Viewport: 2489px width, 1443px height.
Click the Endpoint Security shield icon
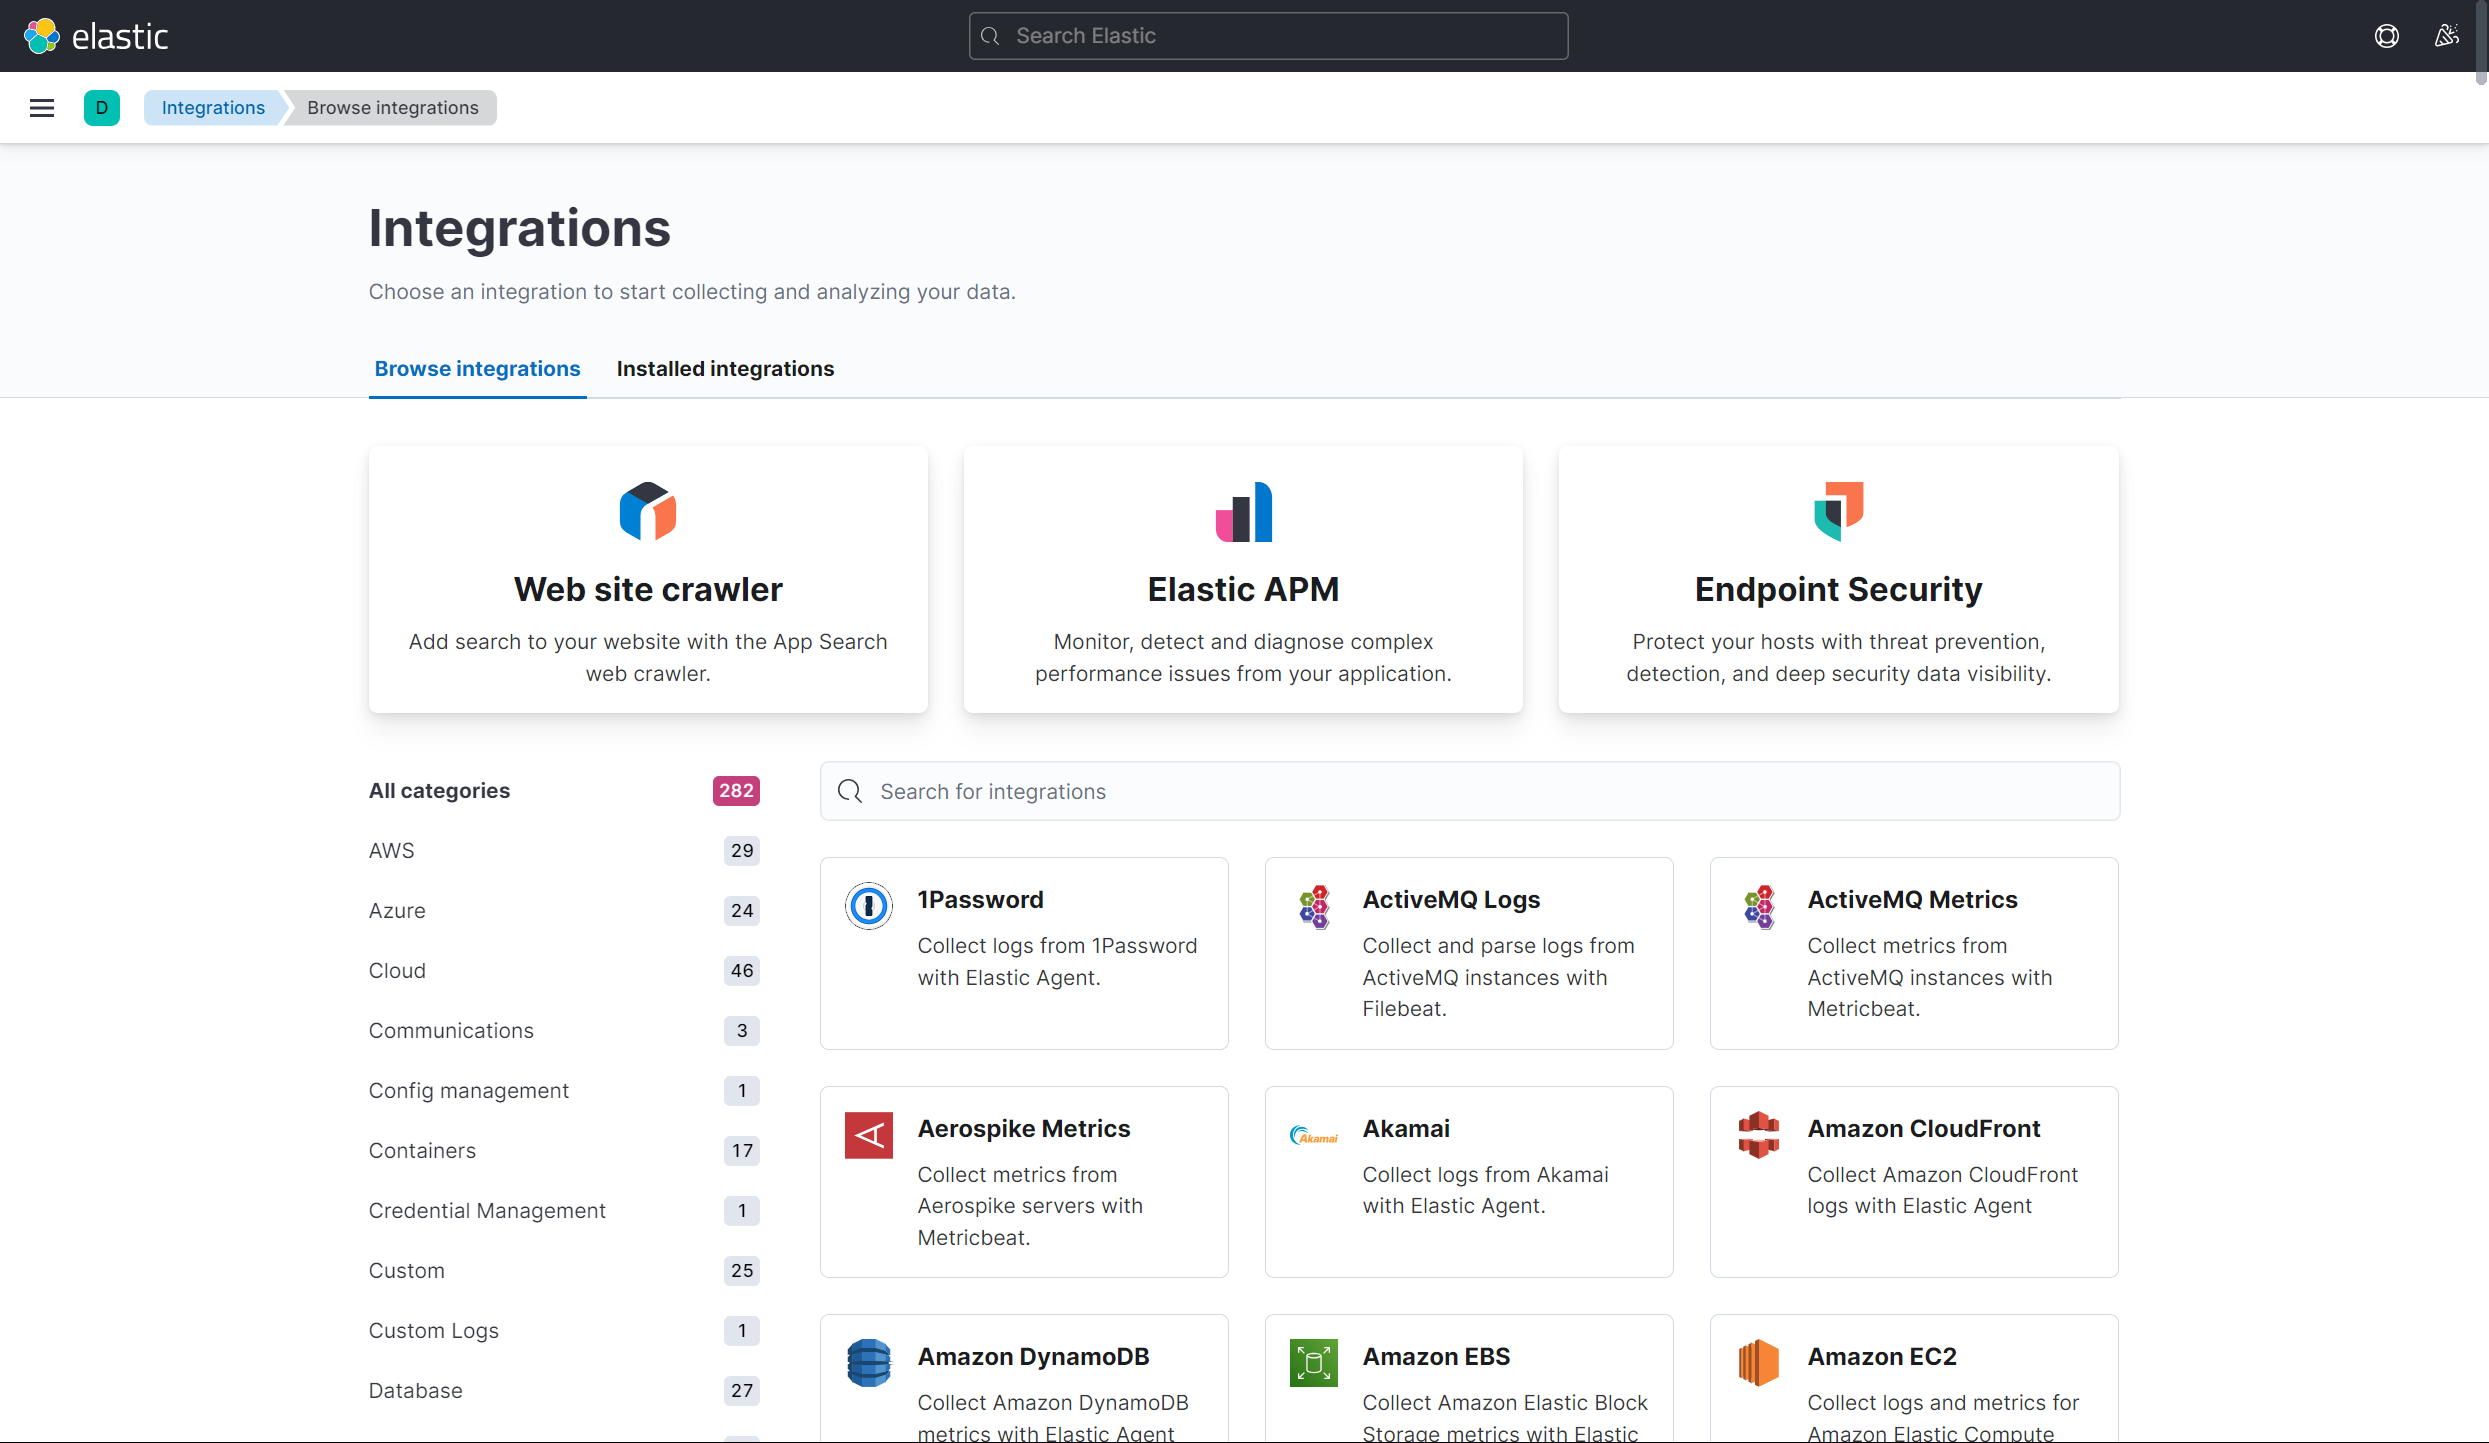[1838, 511]
